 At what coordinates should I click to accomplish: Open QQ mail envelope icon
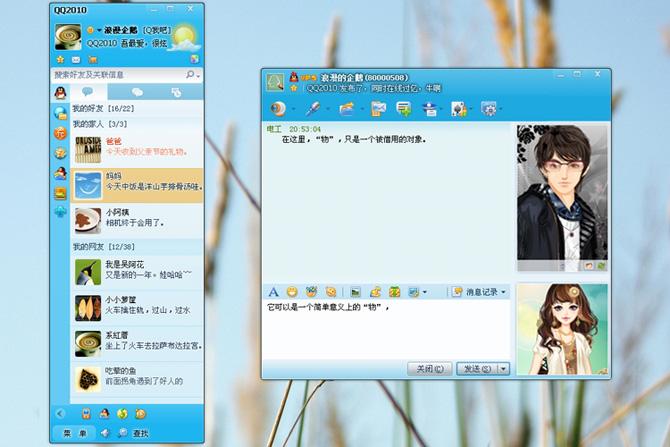click(x=76, y=59)
